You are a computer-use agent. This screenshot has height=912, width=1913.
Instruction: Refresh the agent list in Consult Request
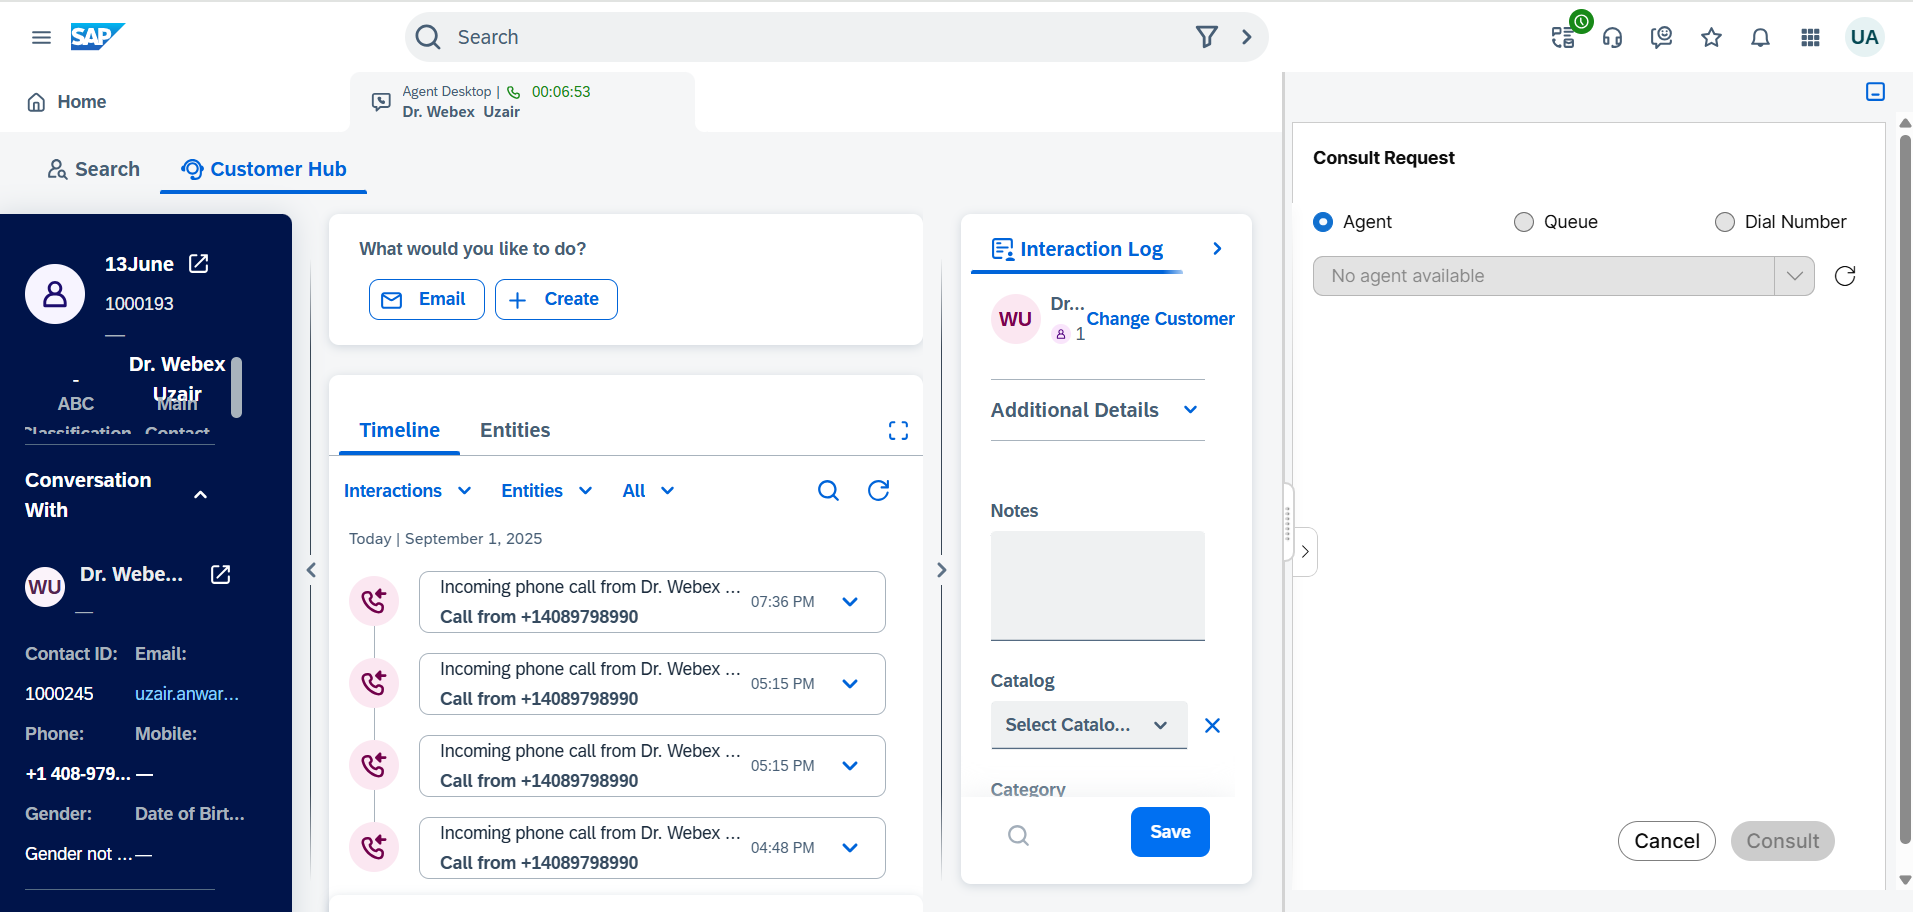pos(1845,276)
